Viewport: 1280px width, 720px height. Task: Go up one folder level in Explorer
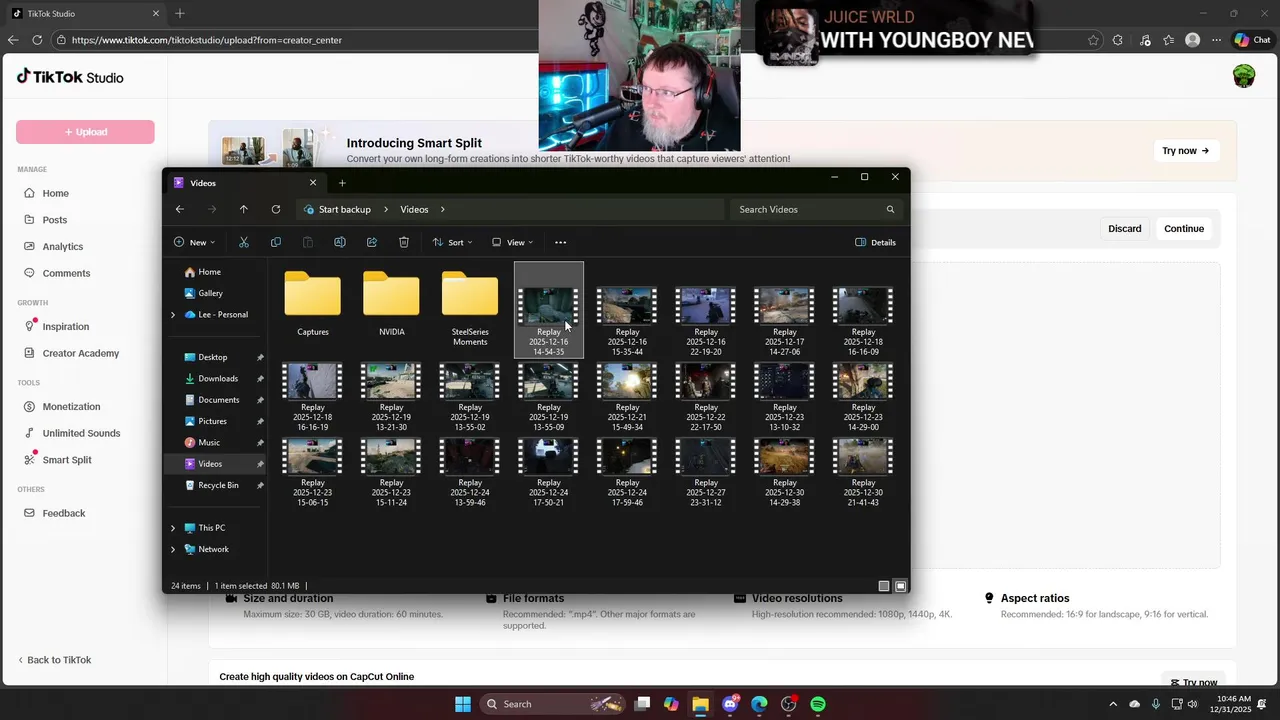tap(244, 209)
